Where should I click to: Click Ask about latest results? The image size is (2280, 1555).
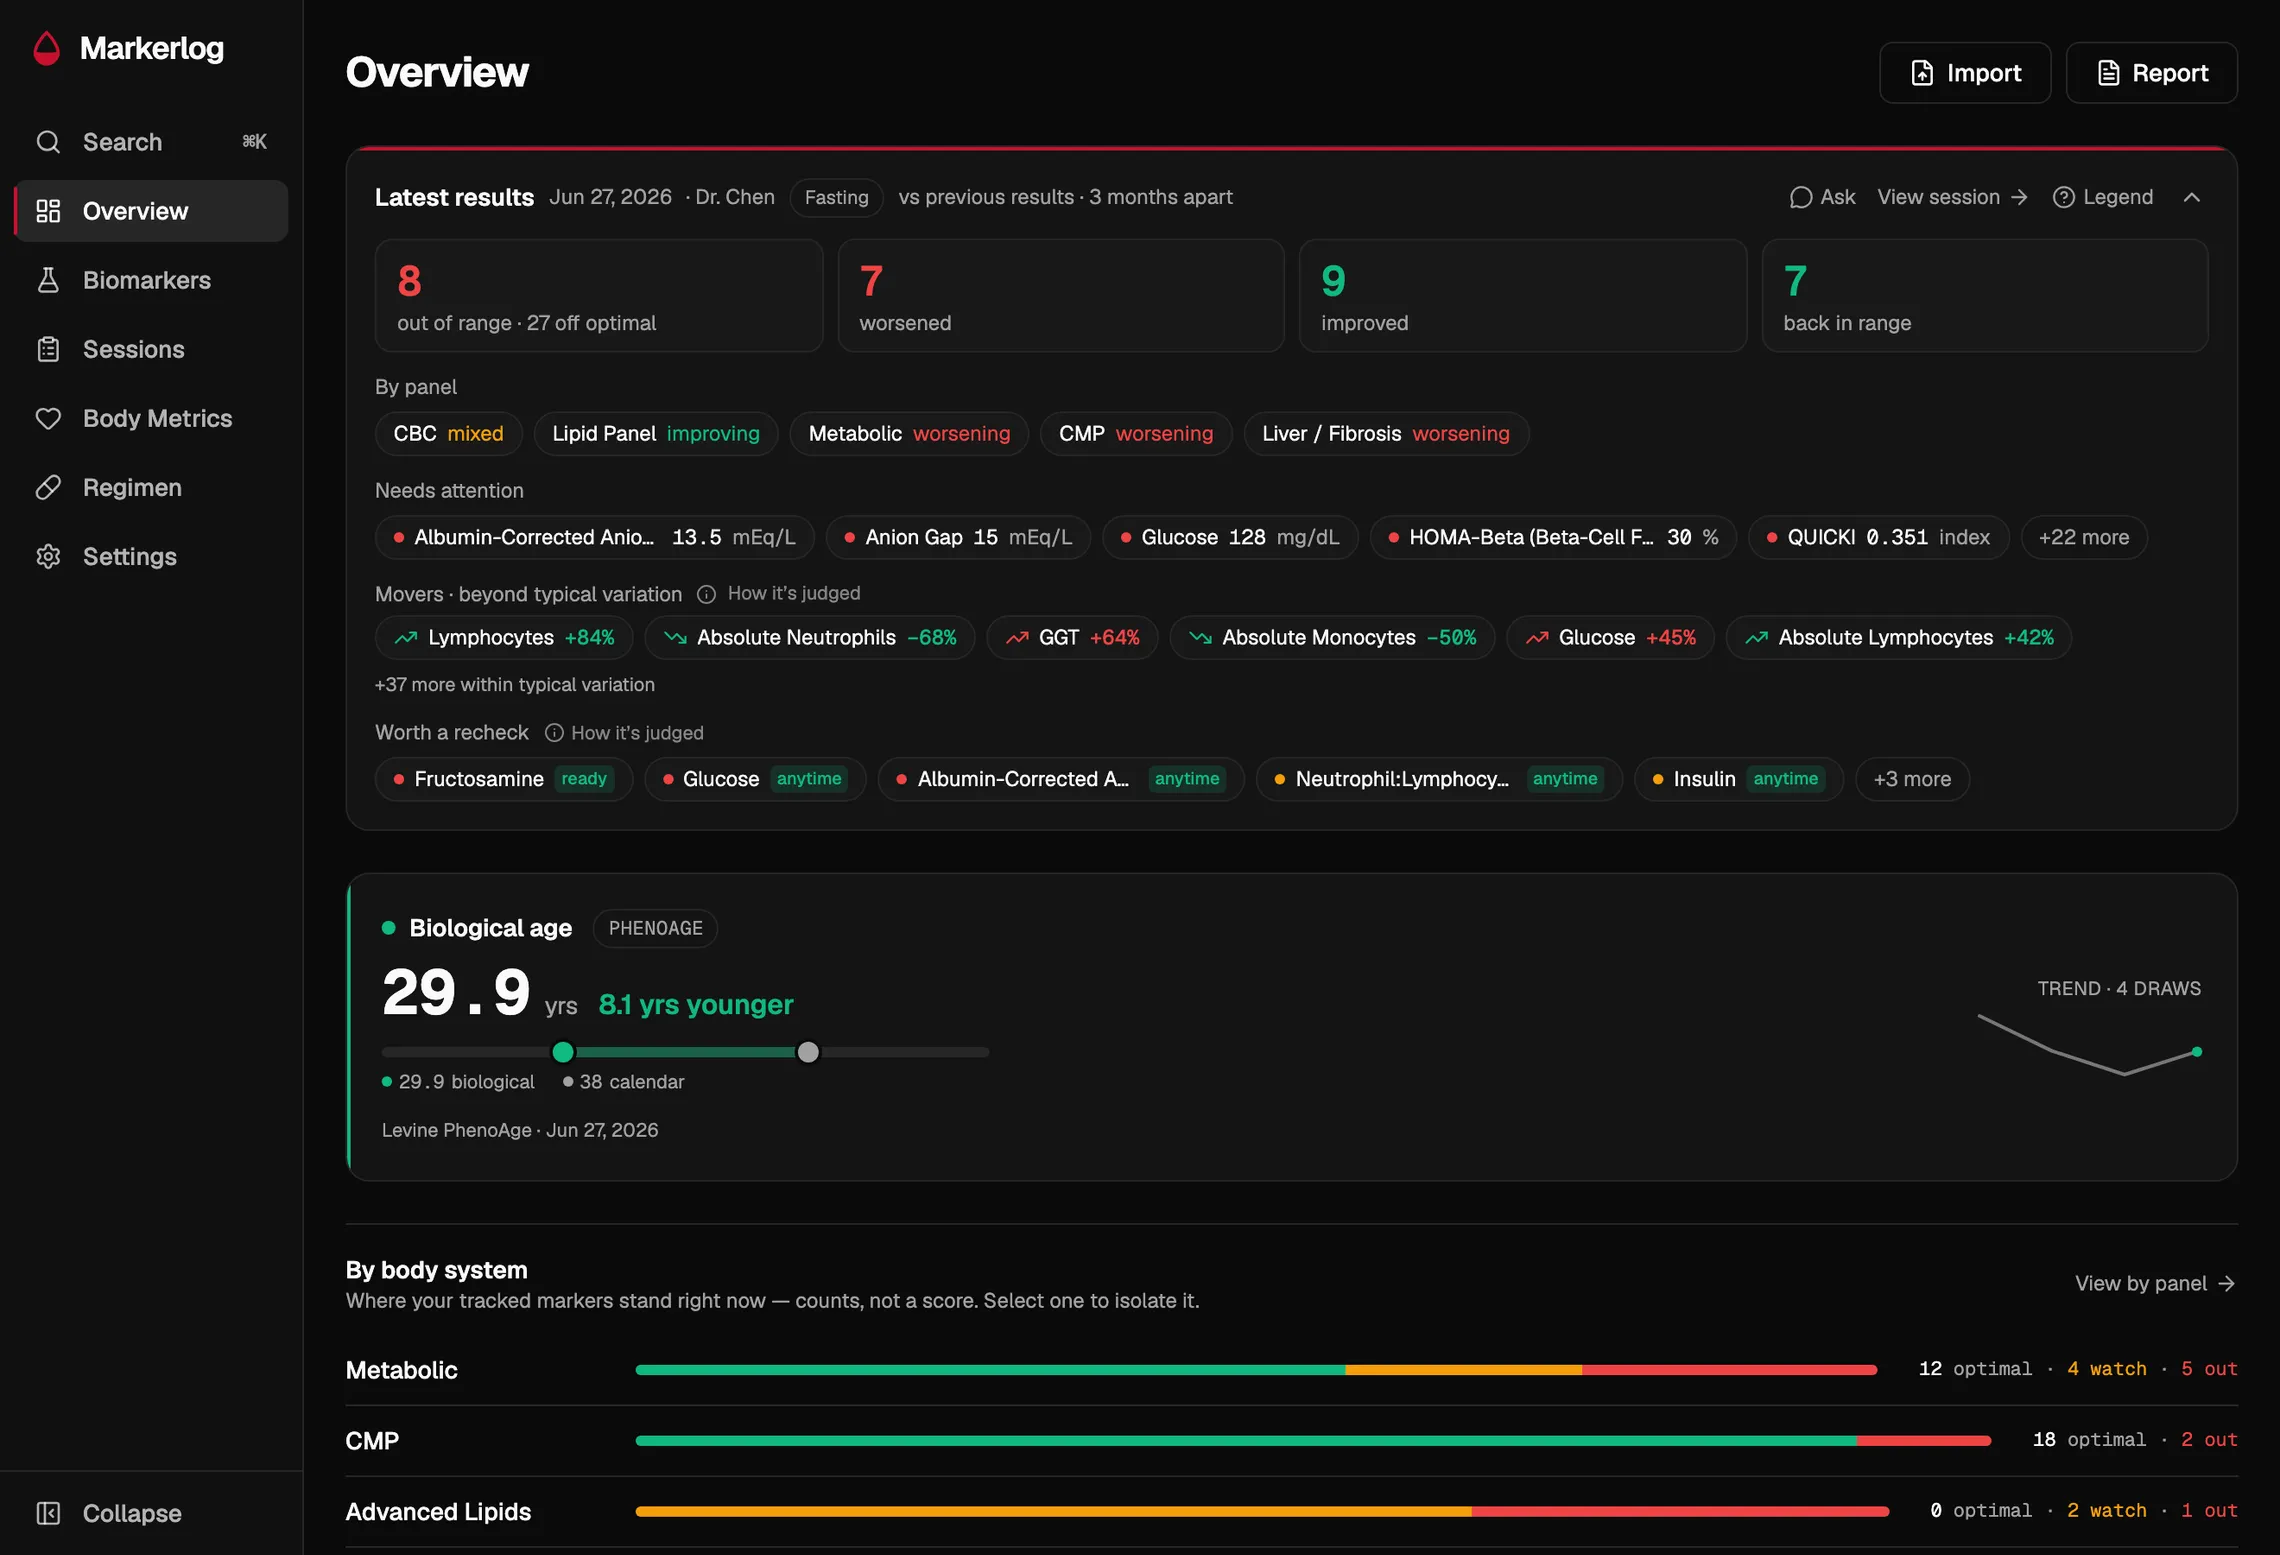1822,197
